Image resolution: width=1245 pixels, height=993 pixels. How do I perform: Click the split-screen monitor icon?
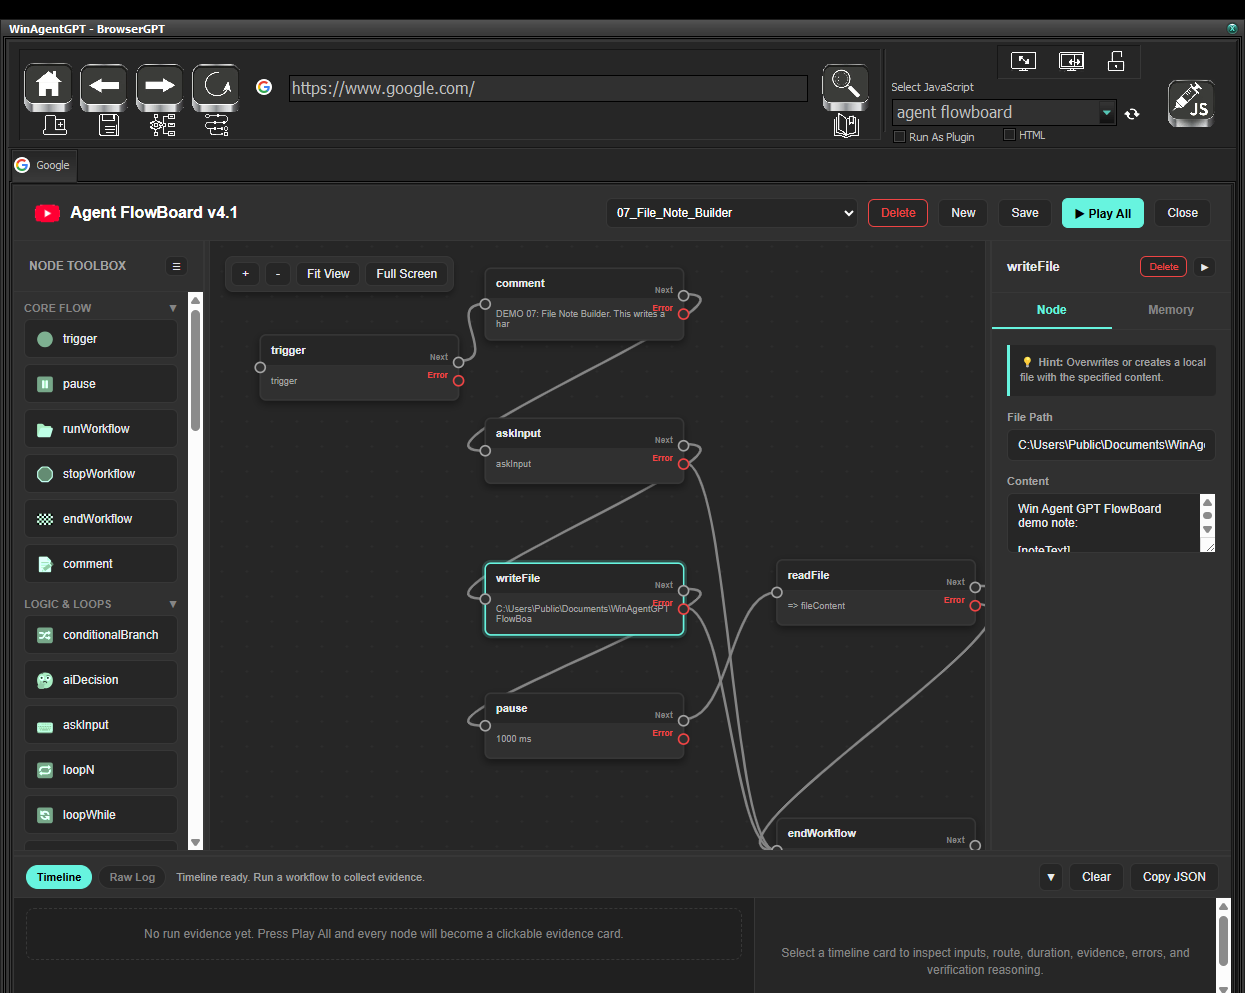tap(1071, 62)
